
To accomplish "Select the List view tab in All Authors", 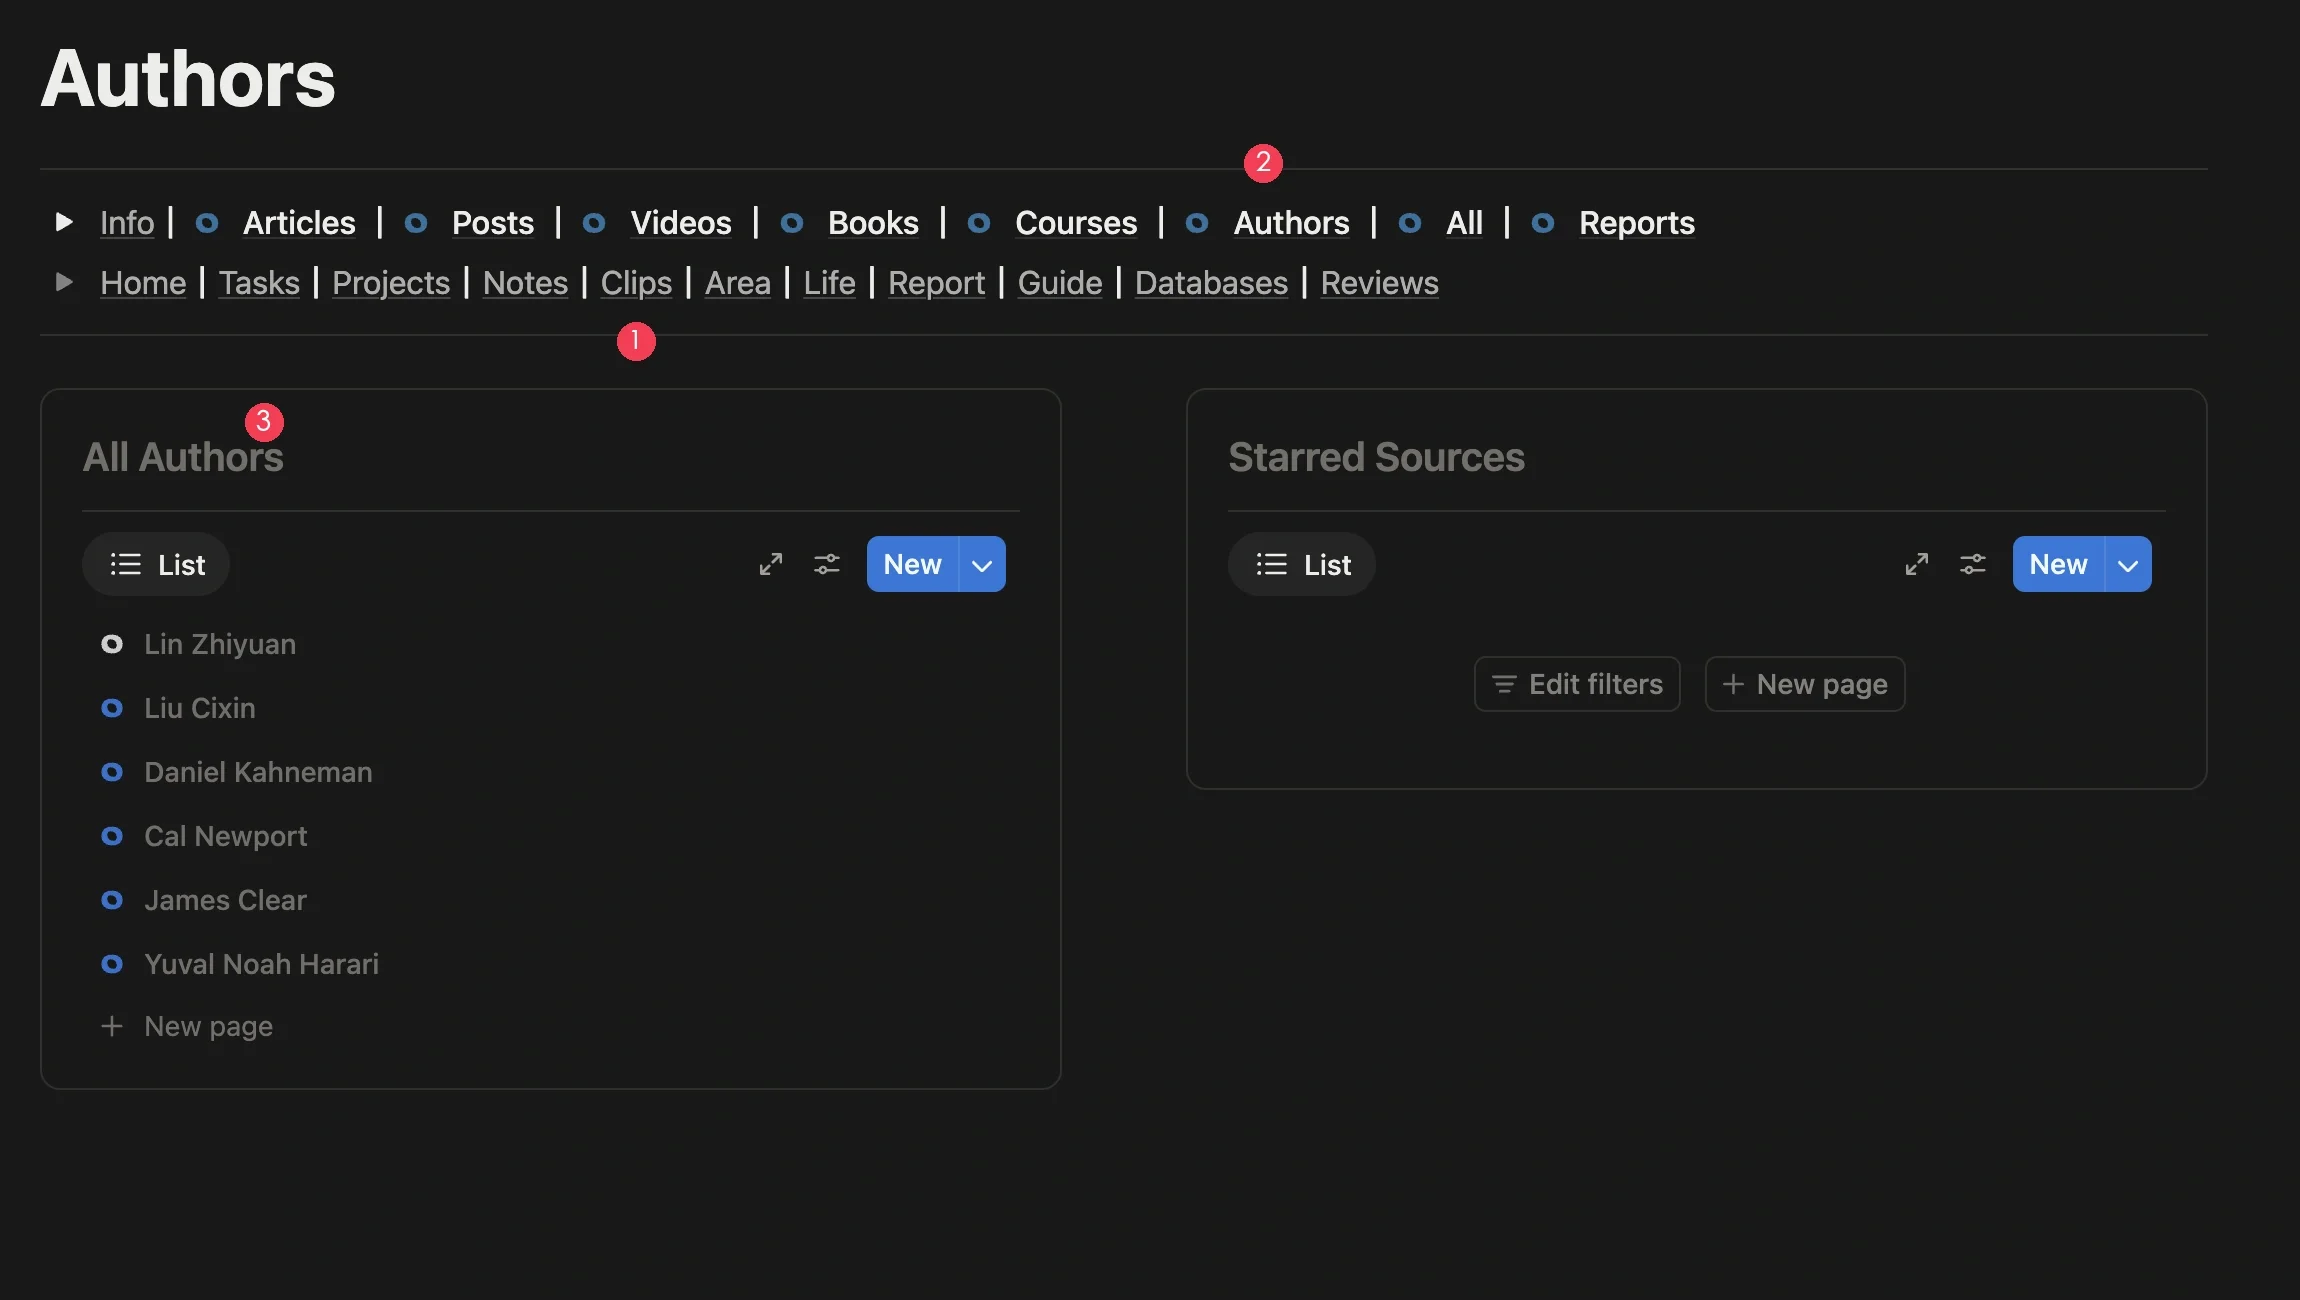I will [156, 564].
